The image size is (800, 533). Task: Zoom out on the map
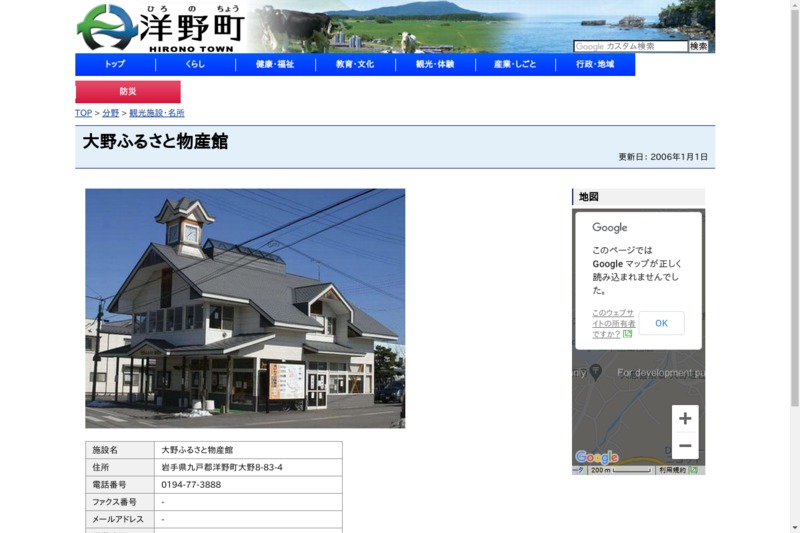pyautogui.click(x=684, y=446)
